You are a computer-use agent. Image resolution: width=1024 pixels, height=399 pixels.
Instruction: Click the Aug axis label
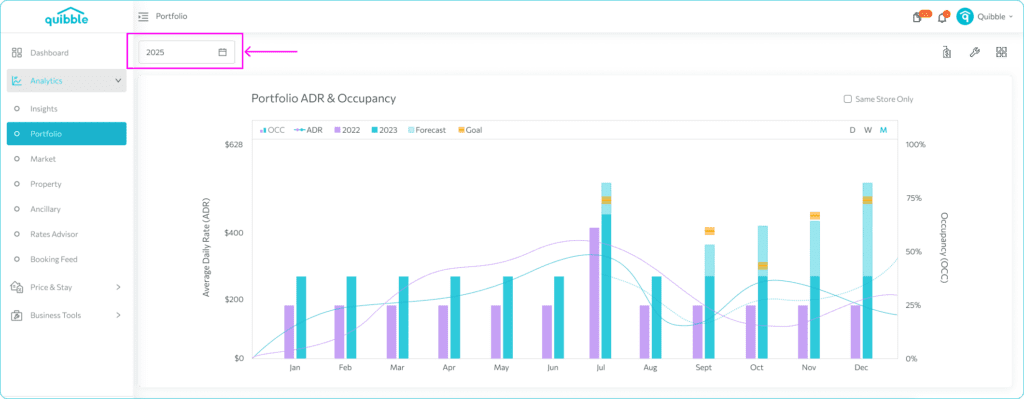click(650, 368)
